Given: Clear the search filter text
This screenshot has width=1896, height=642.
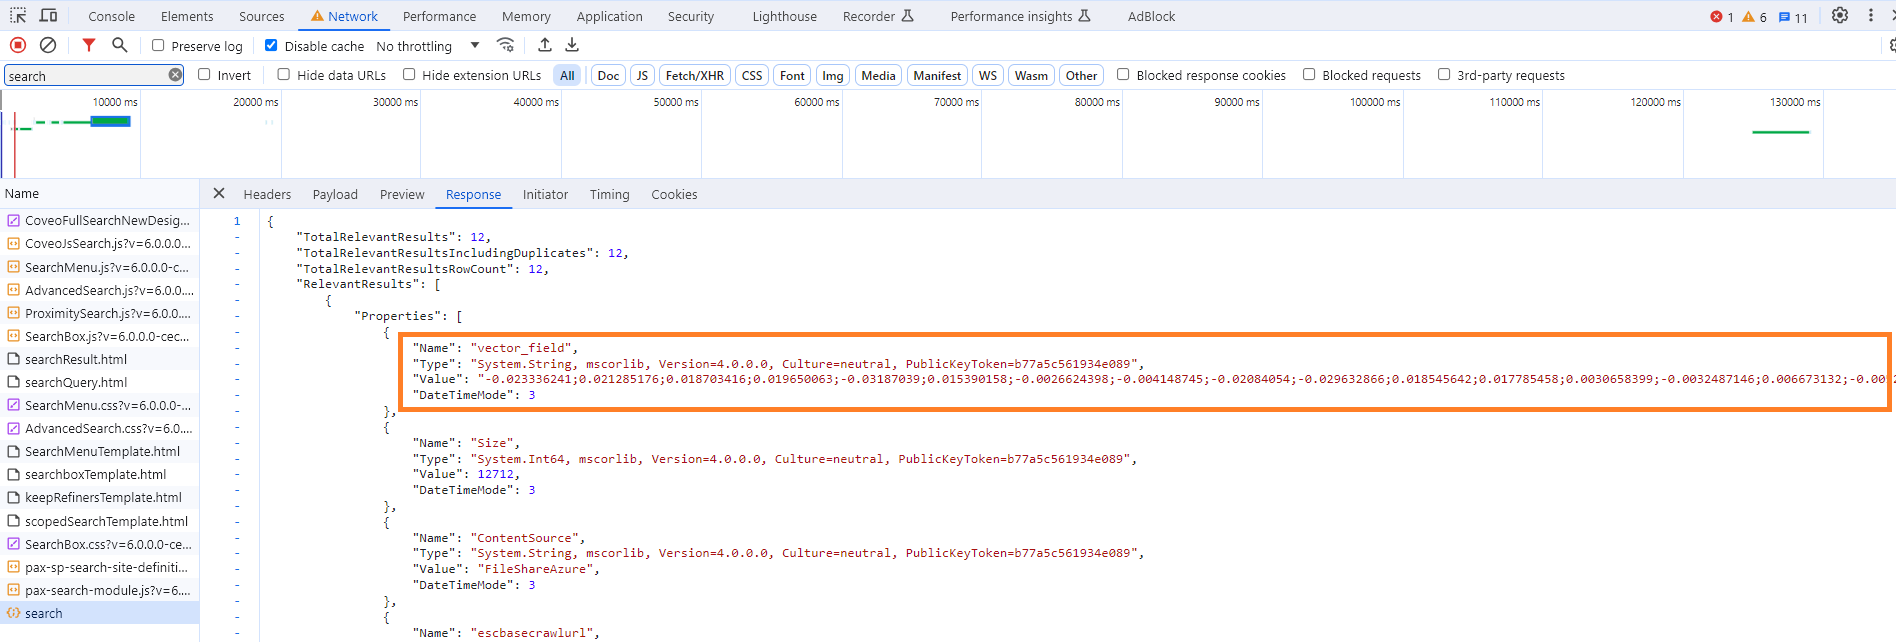Looking at the screenshot, I should click(x=175, y=75).
